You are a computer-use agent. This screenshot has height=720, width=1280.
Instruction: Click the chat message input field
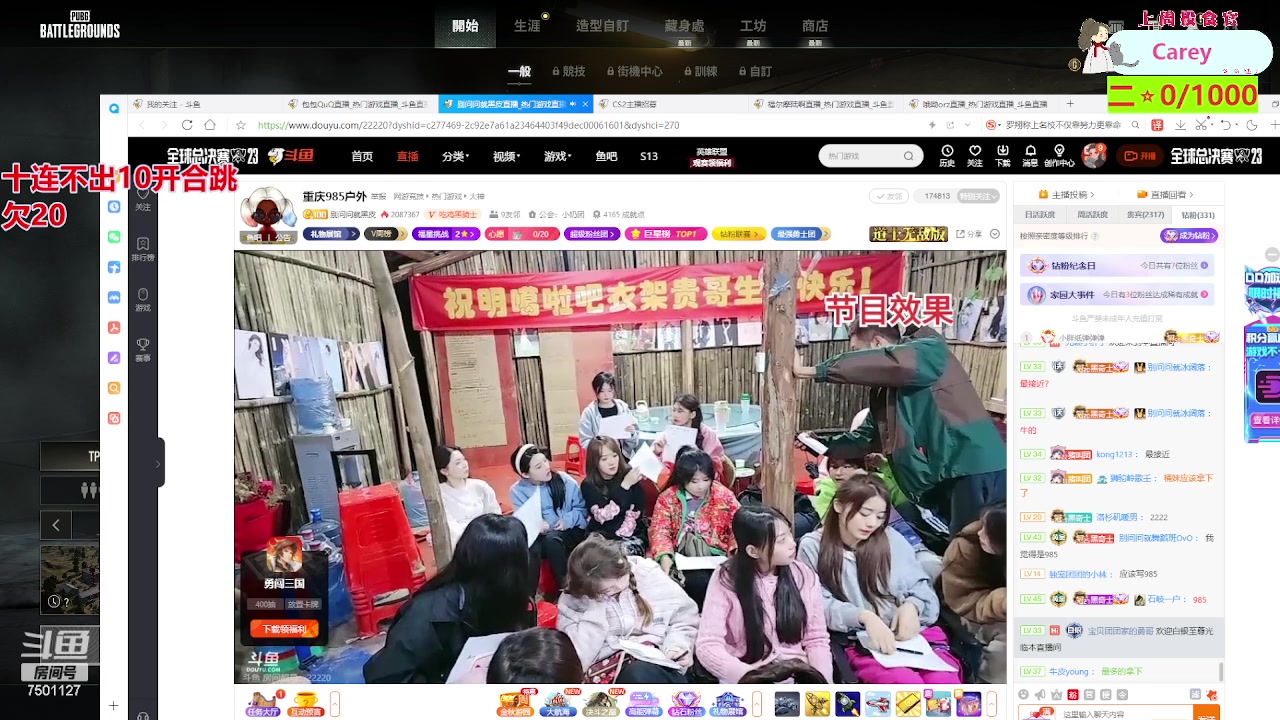pyautogui.click(x=1100, y=712)
